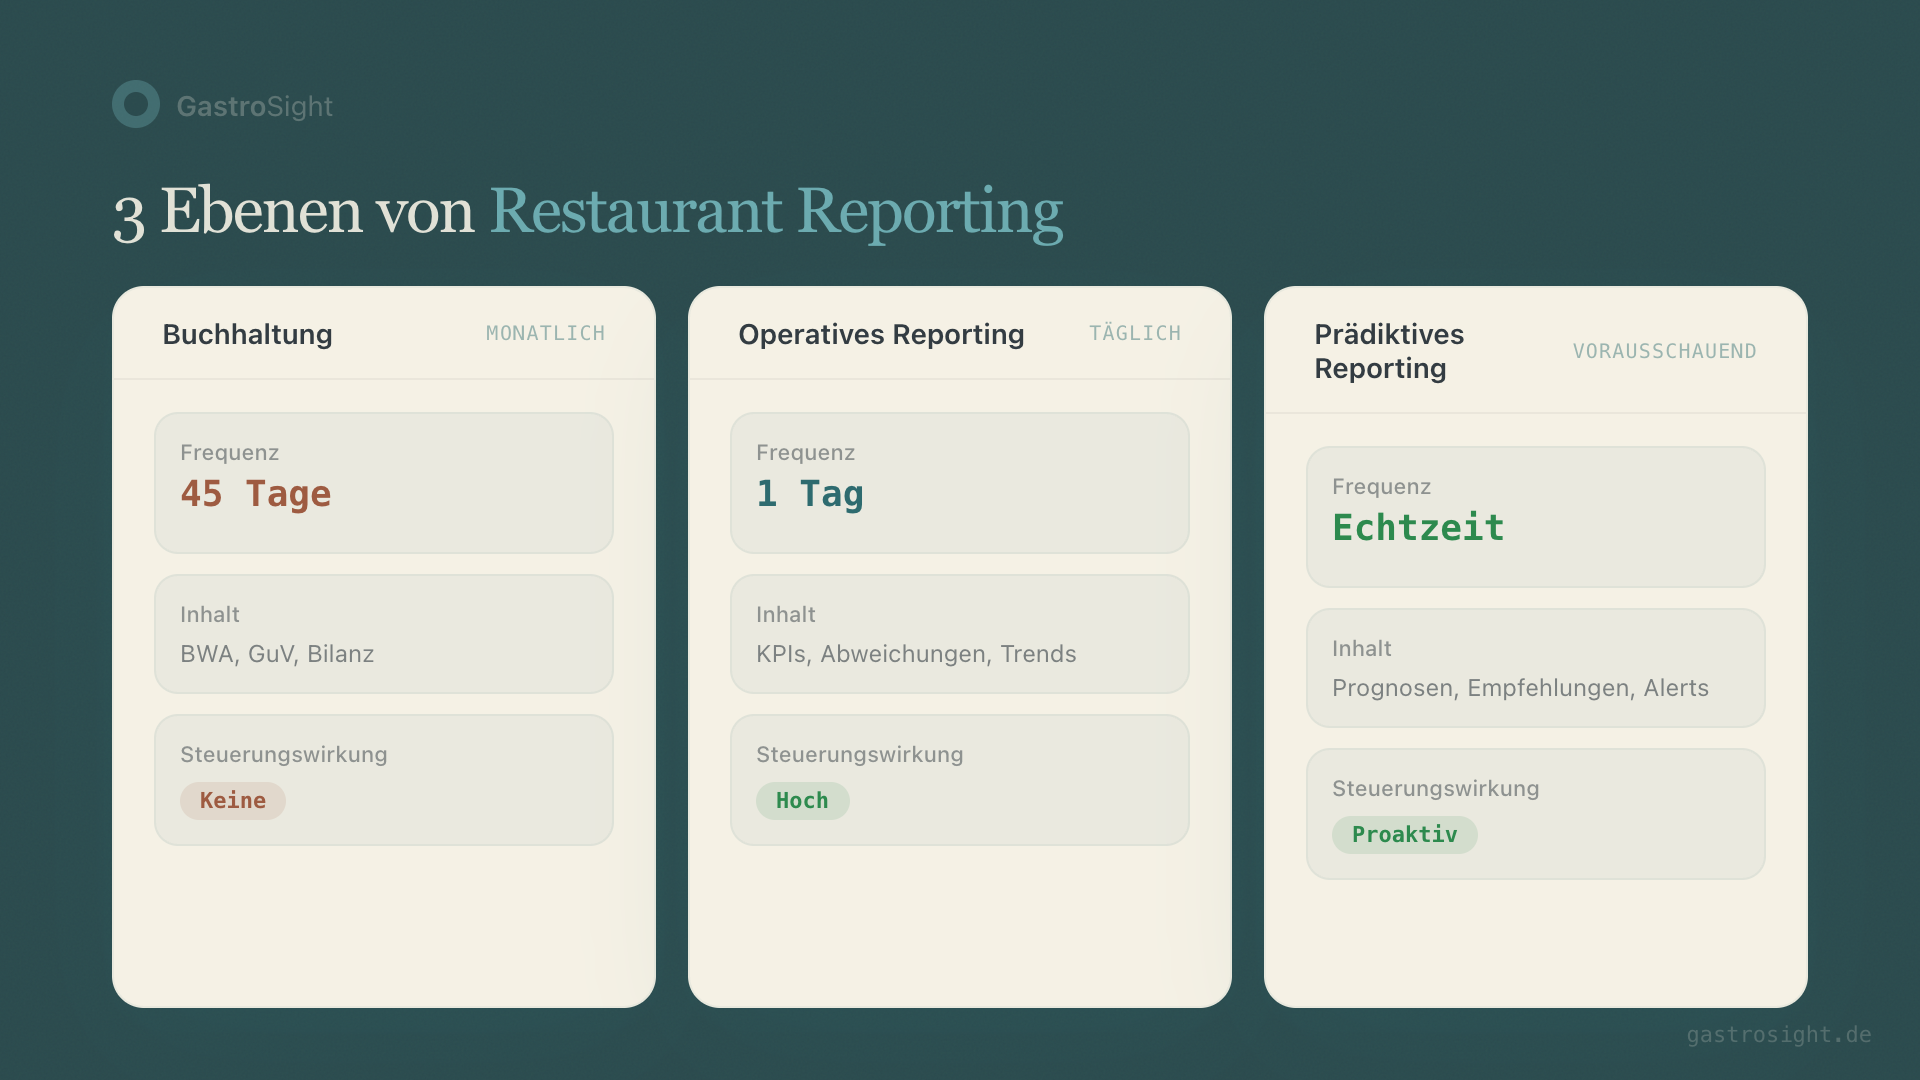1920x1080 pixels.
Task: Click the TÄGLICH tag
Action: point(1135,333)
